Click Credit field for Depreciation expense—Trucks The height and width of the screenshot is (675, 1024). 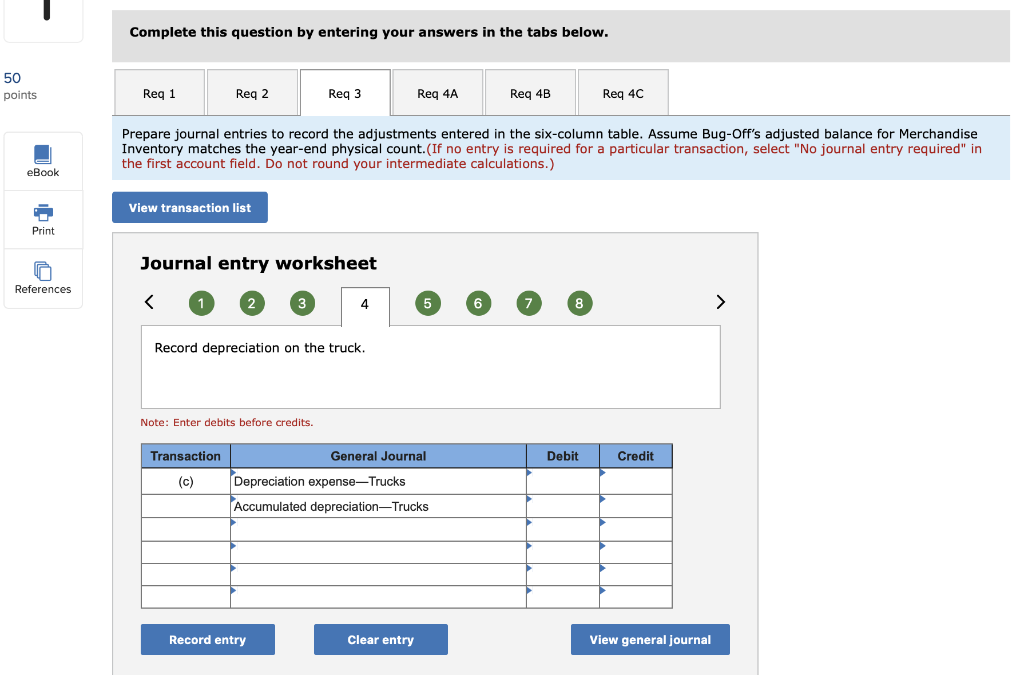click(636, 482)
